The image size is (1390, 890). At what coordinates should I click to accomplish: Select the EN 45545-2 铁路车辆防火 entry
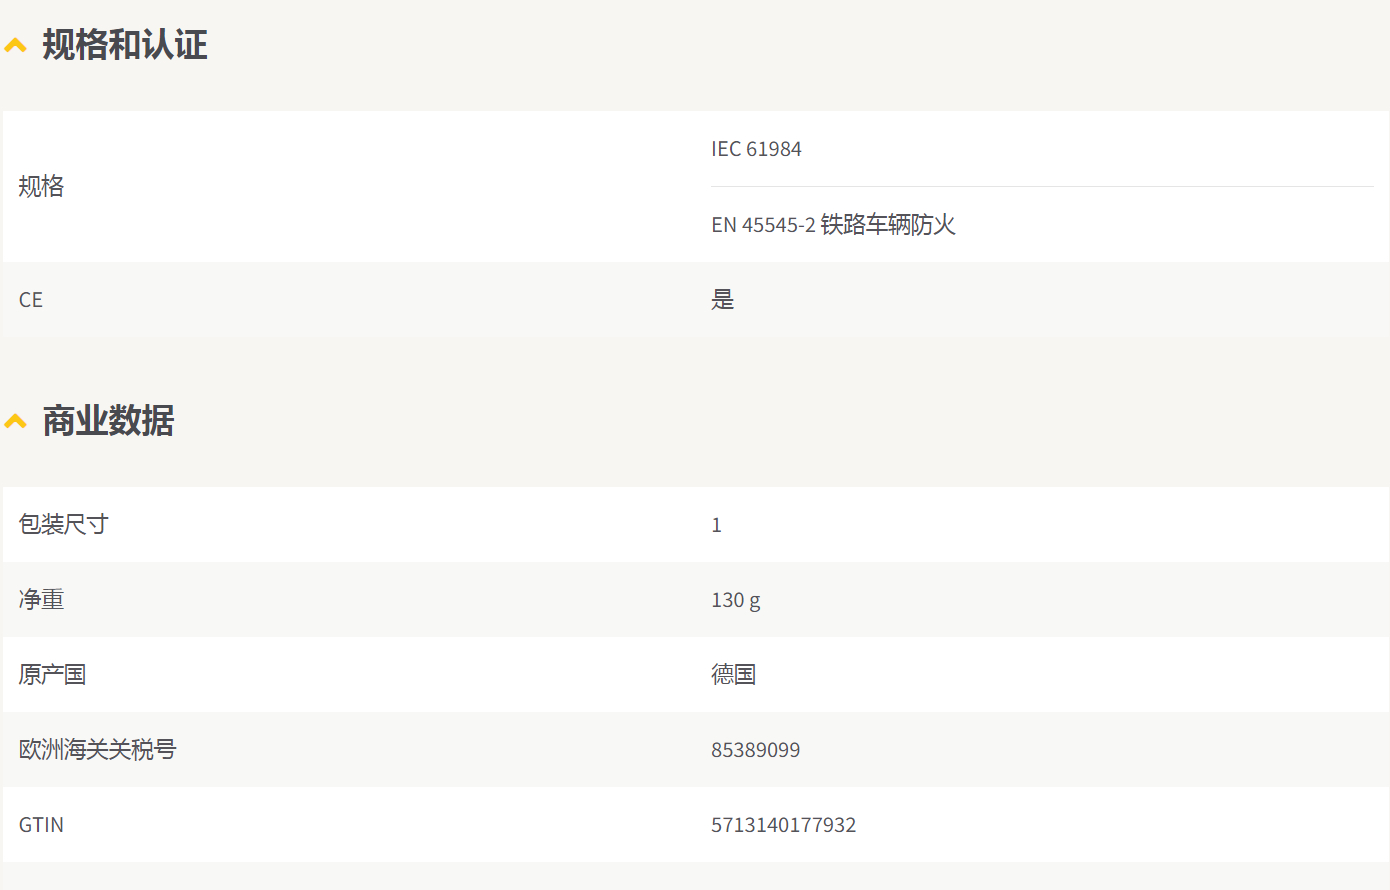pyautogui.click(x=833, y=225)
